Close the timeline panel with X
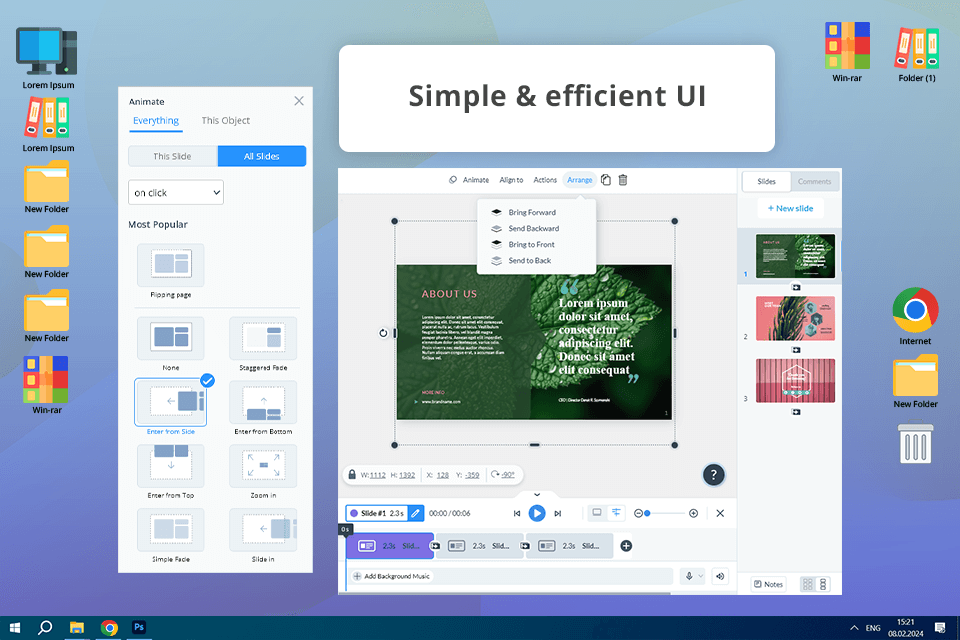The image size is (960, 640). (x=720, y=513)
